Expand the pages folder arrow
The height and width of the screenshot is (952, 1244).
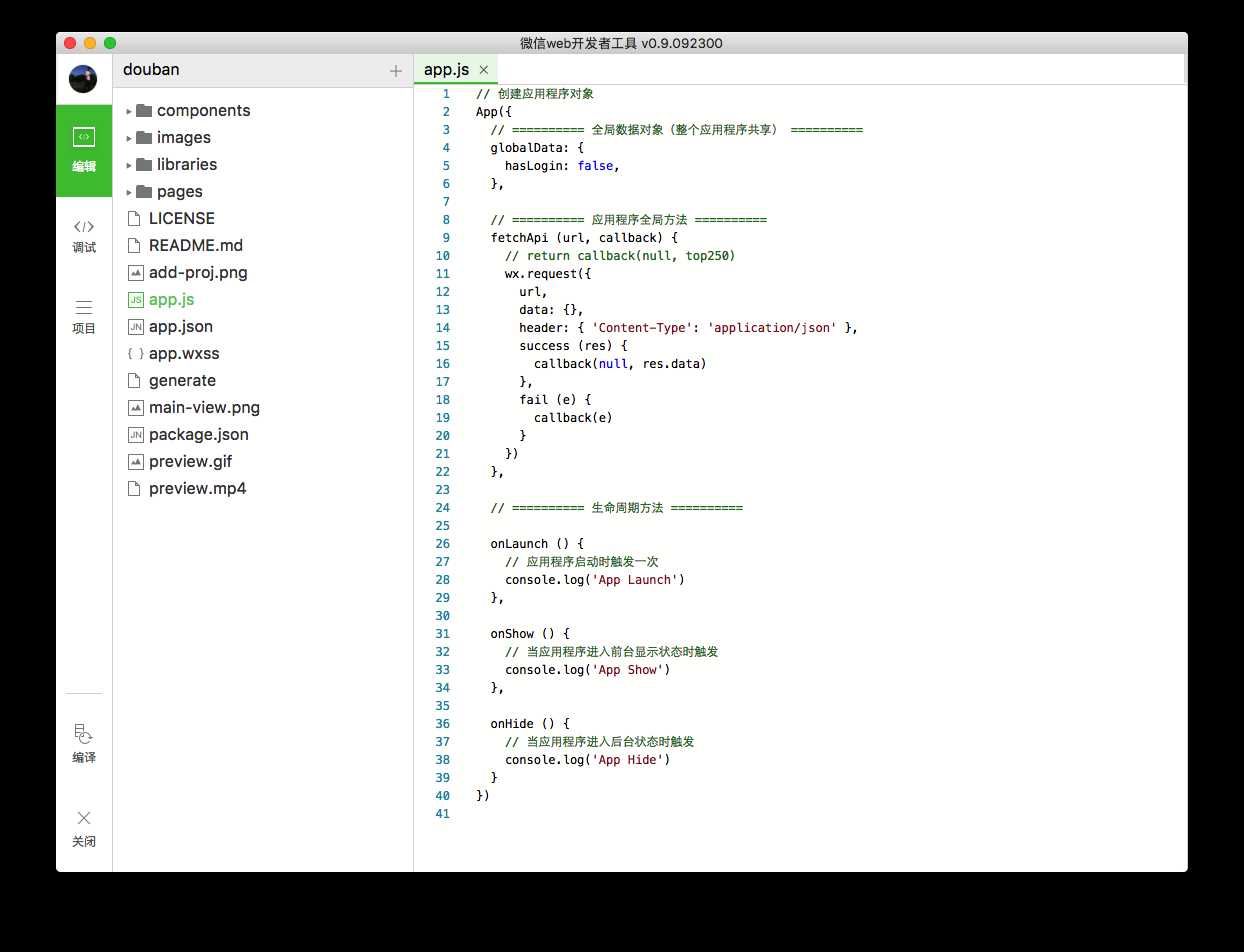tap(129, 192)
